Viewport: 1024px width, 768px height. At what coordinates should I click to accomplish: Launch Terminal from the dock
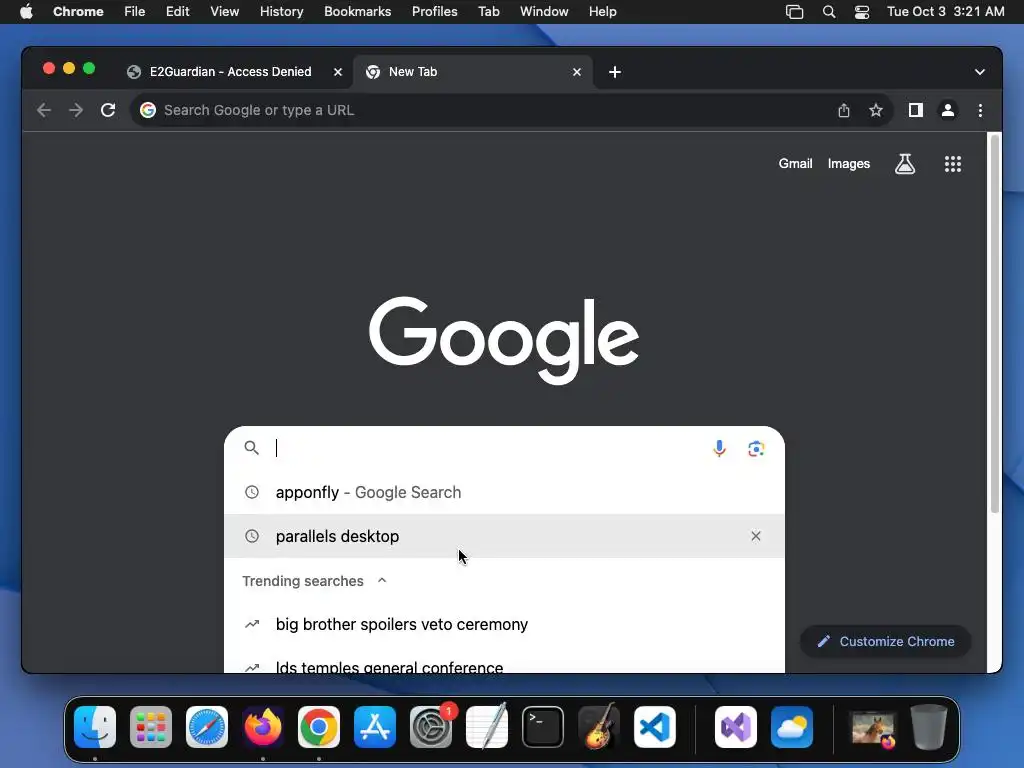point(543,727)
